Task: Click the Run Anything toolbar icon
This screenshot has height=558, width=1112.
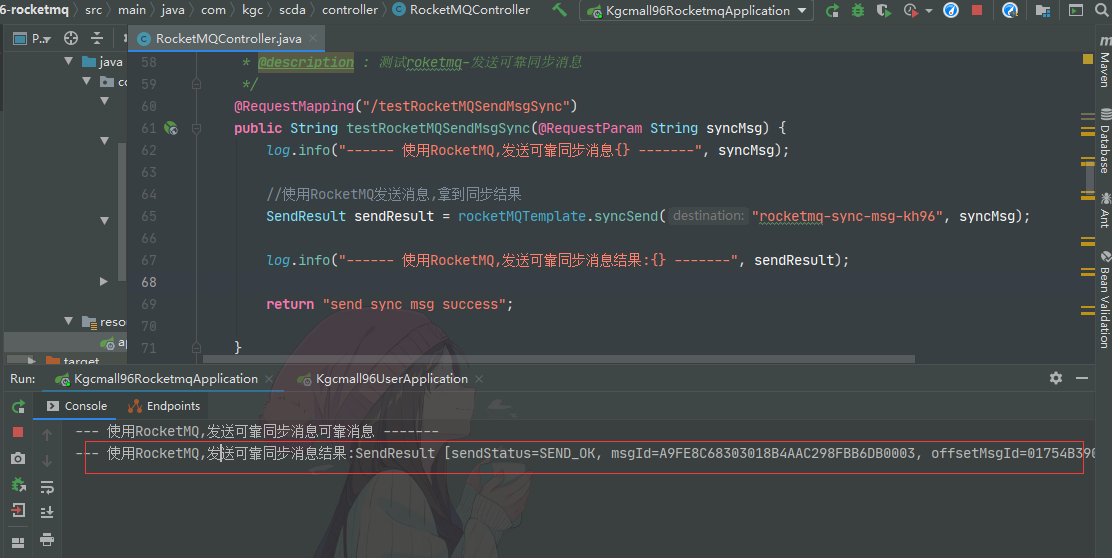Action: tap(1076, 11)
